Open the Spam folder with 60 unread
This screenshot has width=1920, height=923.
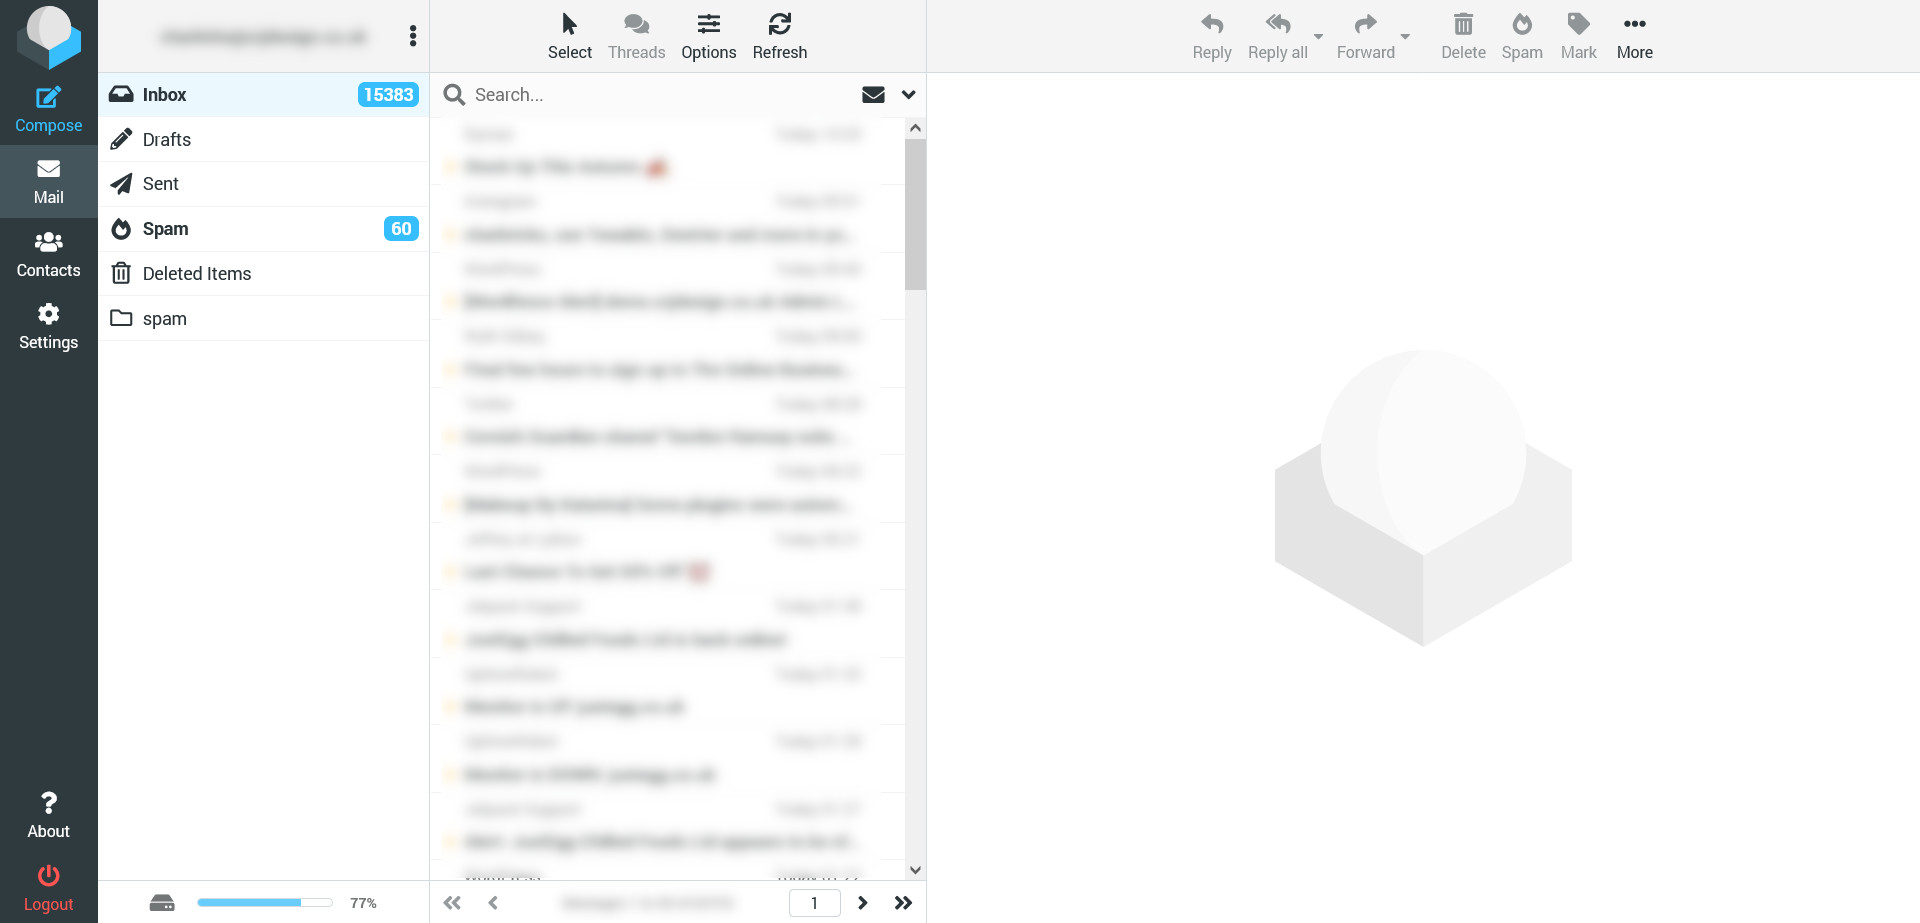click(x=264, y=229)
